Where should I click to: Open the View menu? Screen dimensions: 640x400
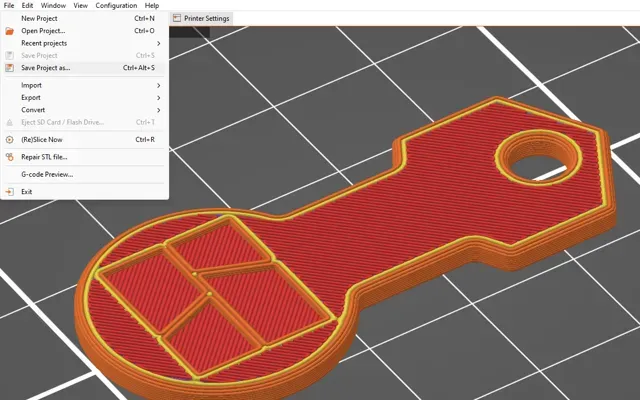tap(80, 5)
